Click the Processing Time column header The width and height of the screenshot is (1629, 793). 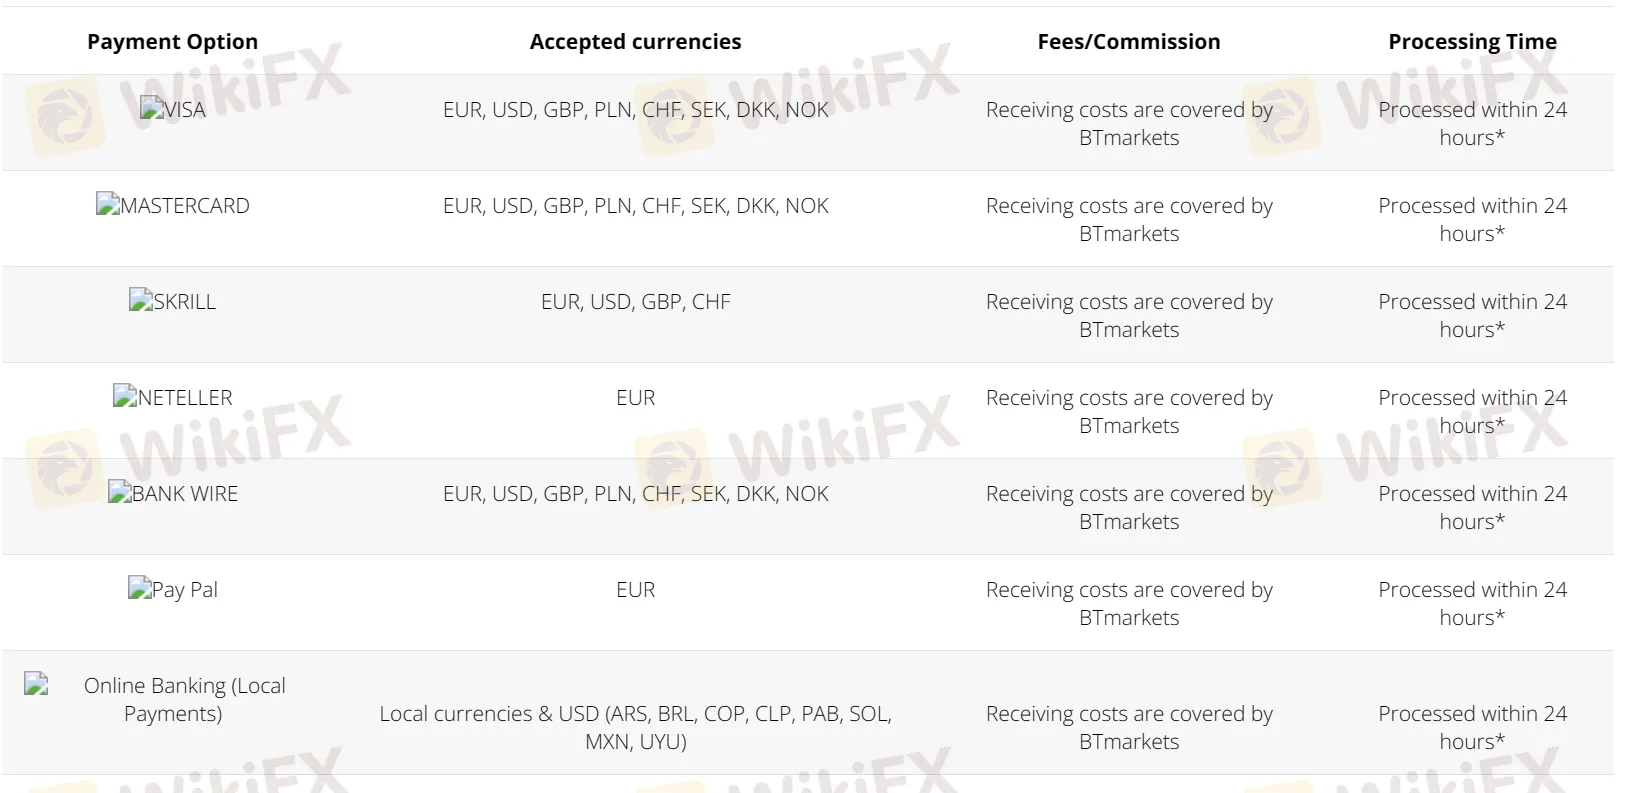coord(1472,42)
